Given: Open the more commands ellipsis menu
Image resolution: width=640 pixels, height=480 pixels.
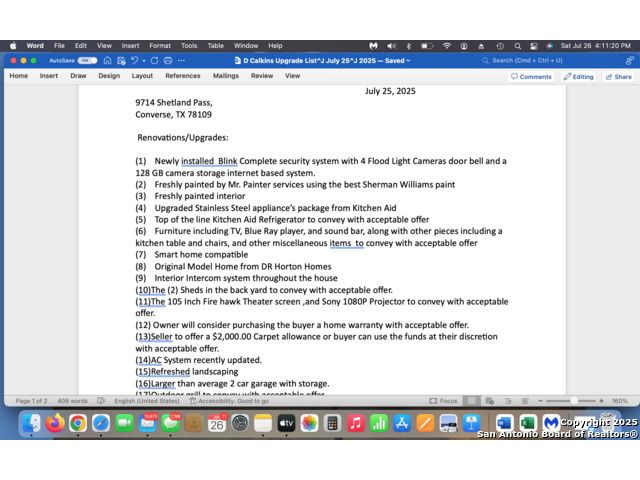Looking at the screenshot, I should [180, 61].
